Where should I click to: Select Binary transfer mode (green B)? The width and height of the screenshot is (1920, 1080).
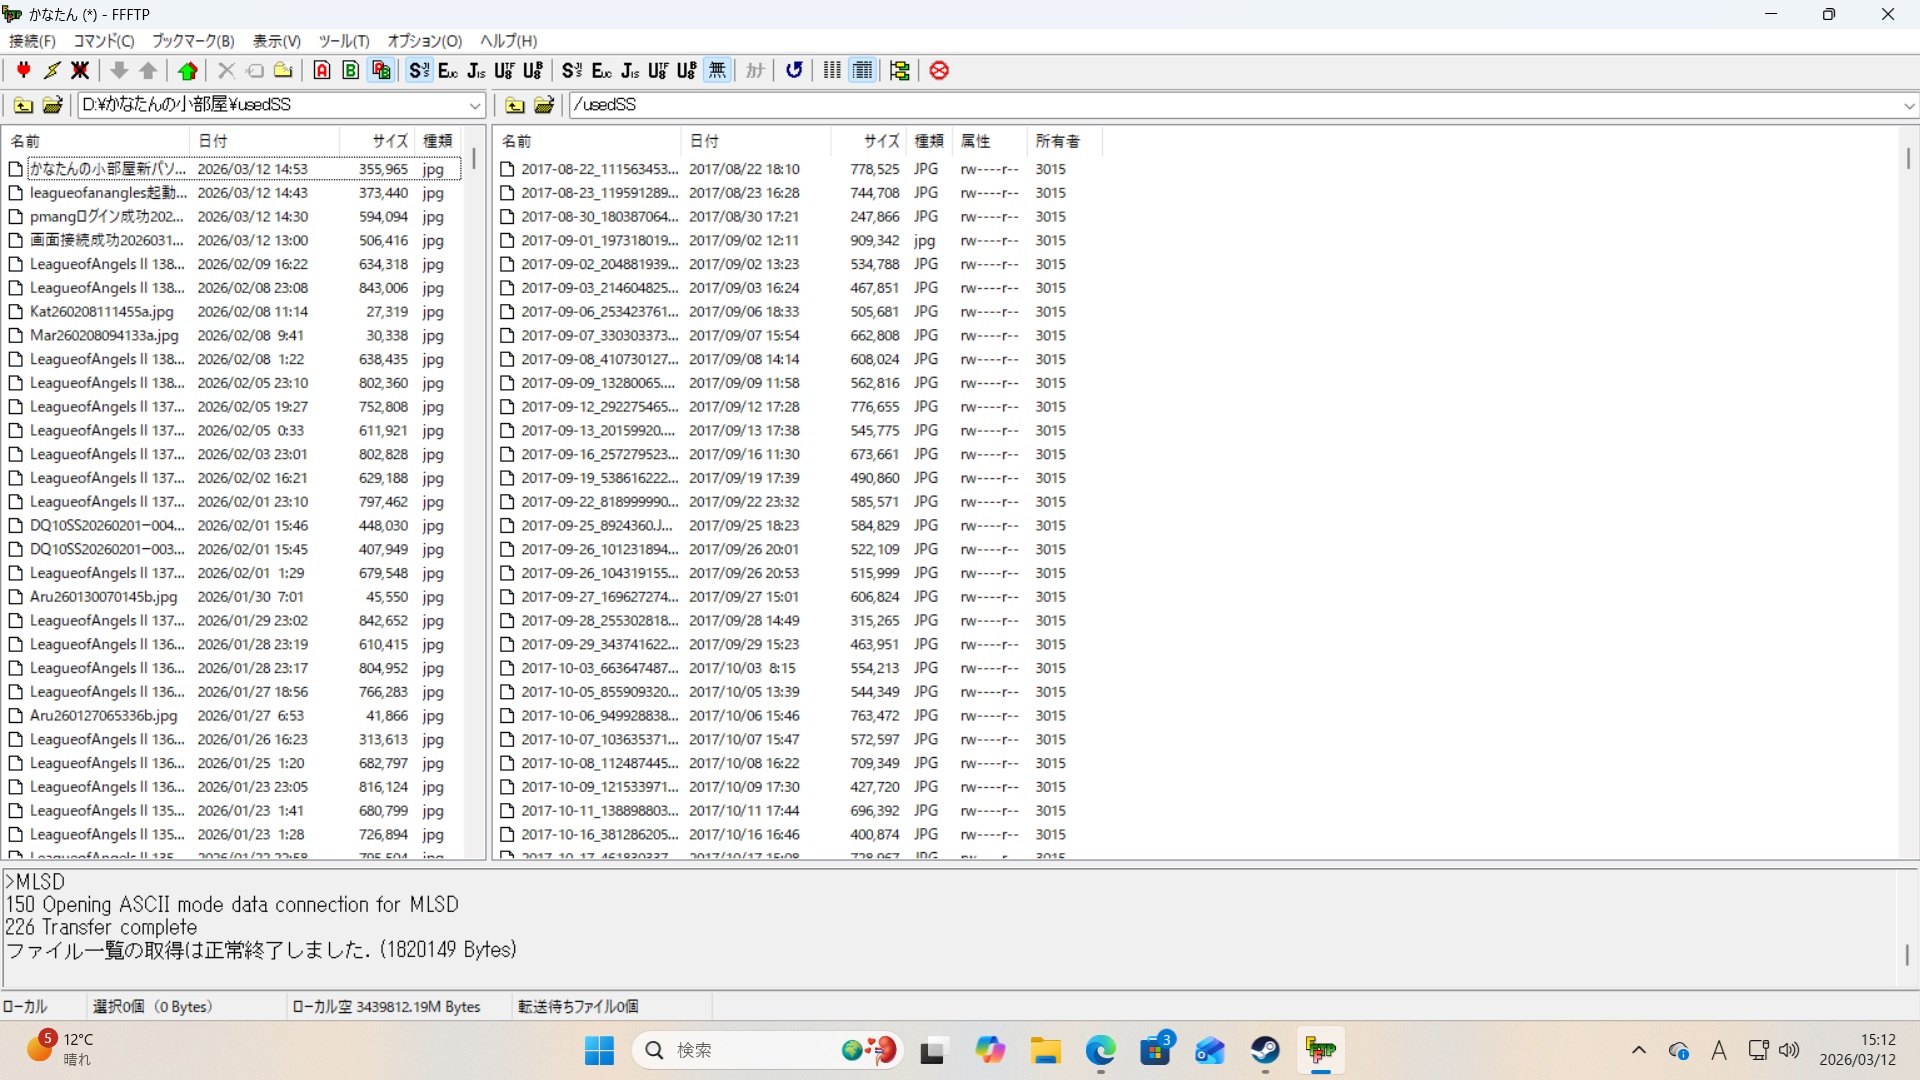(351, 70)
